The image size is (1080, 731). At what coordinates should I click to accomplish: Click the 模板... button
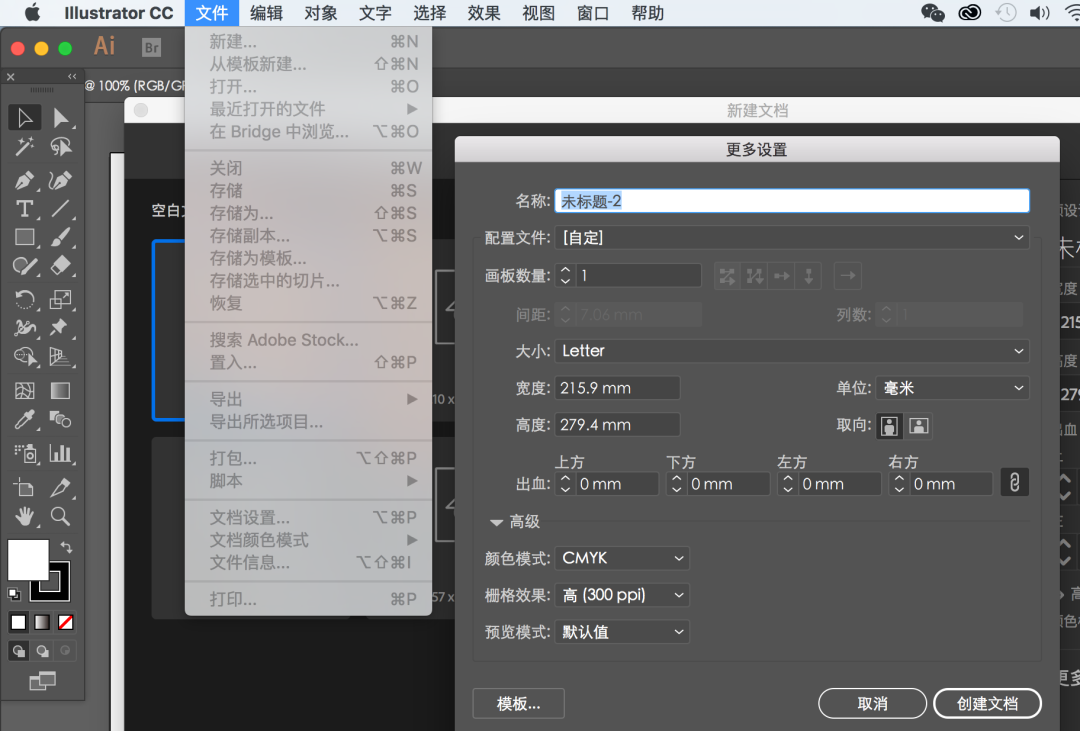pos(519,703)
